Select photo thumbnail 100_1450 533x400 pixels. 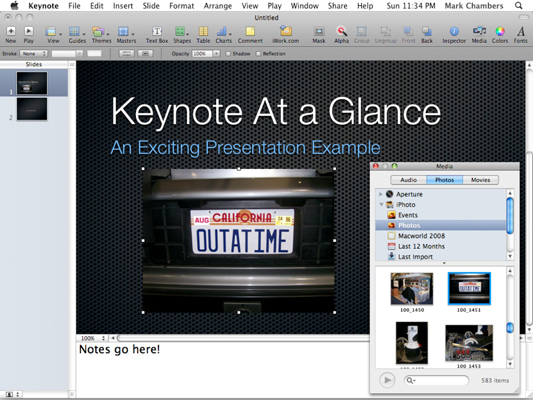[x=412, y=289]
